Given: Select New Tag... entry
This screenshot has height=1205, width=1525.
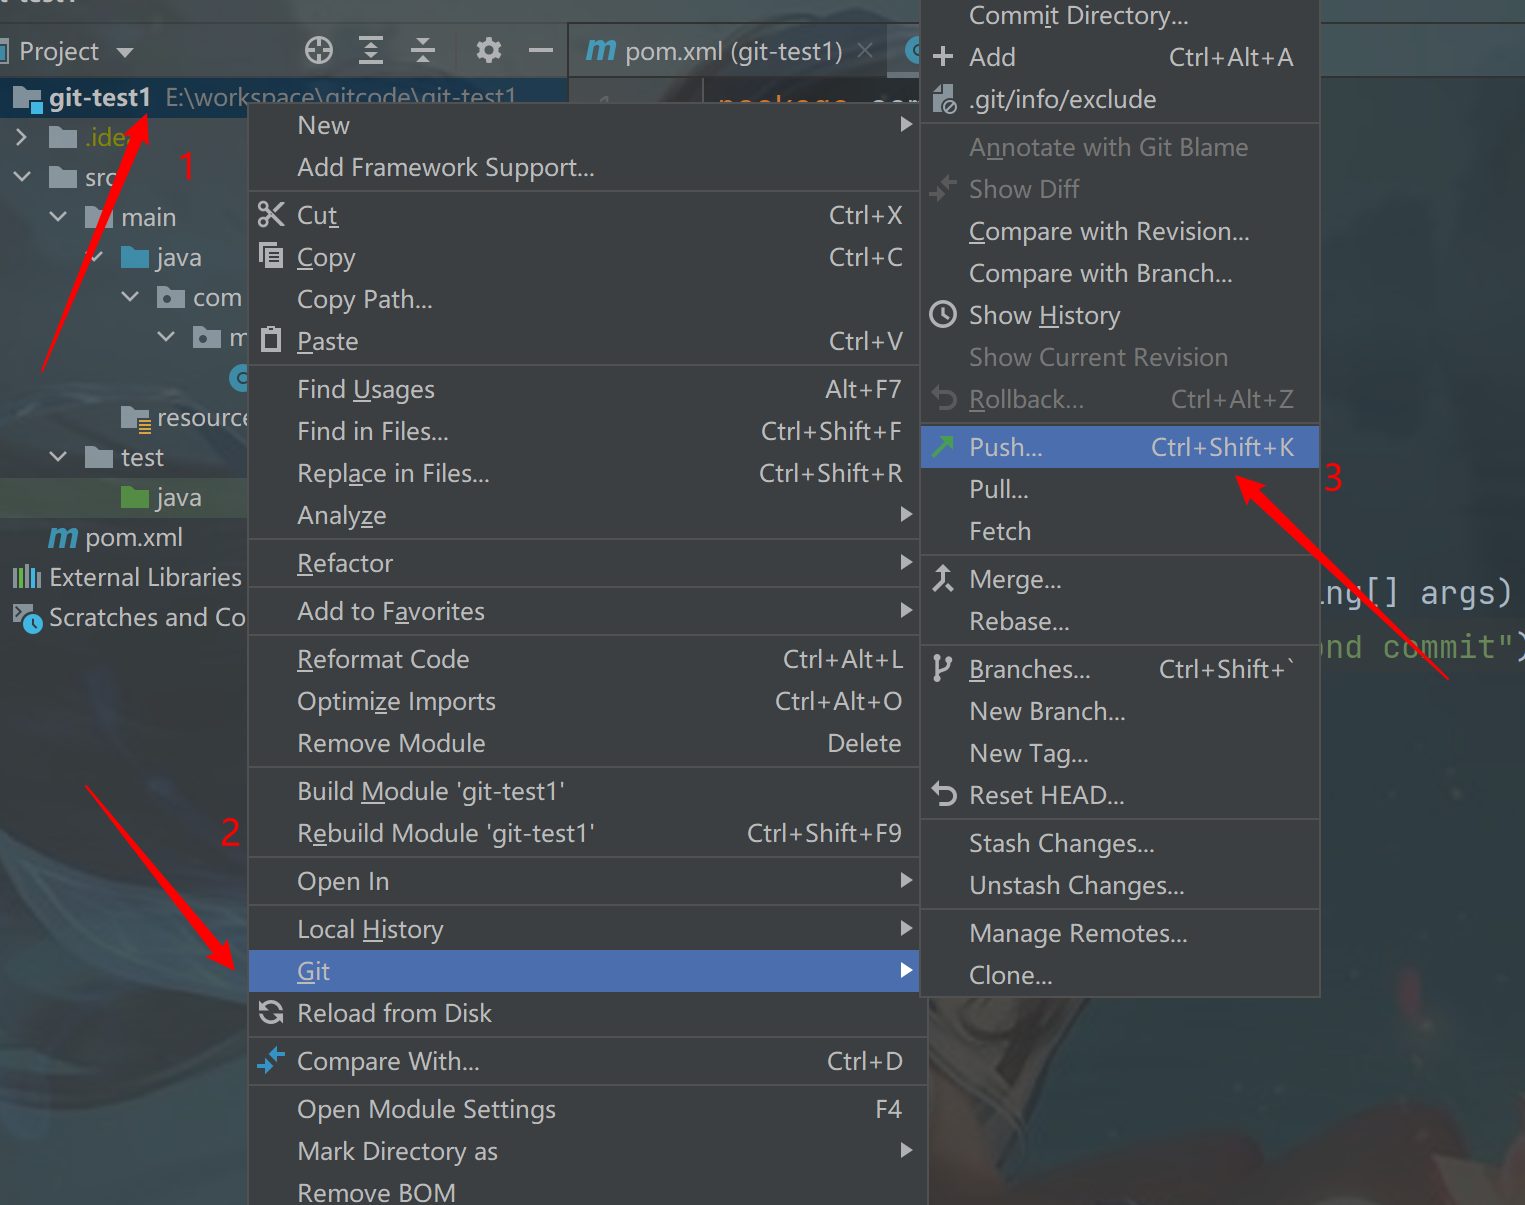Looking at the screenshot, I should (x=1120, y=753).
